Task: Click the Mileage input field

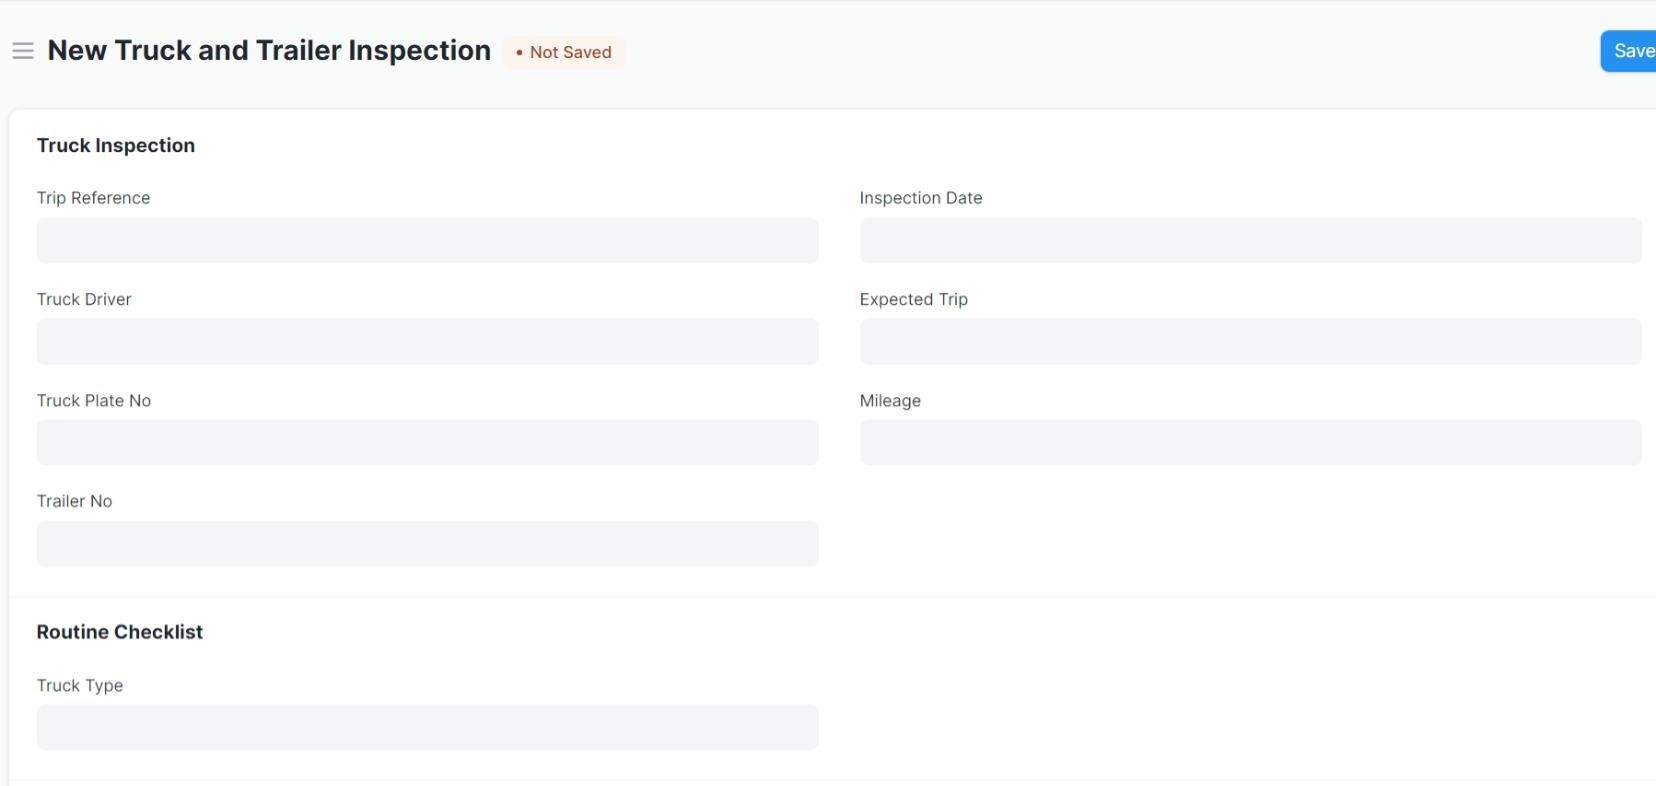Action: tap(1250, 443)
